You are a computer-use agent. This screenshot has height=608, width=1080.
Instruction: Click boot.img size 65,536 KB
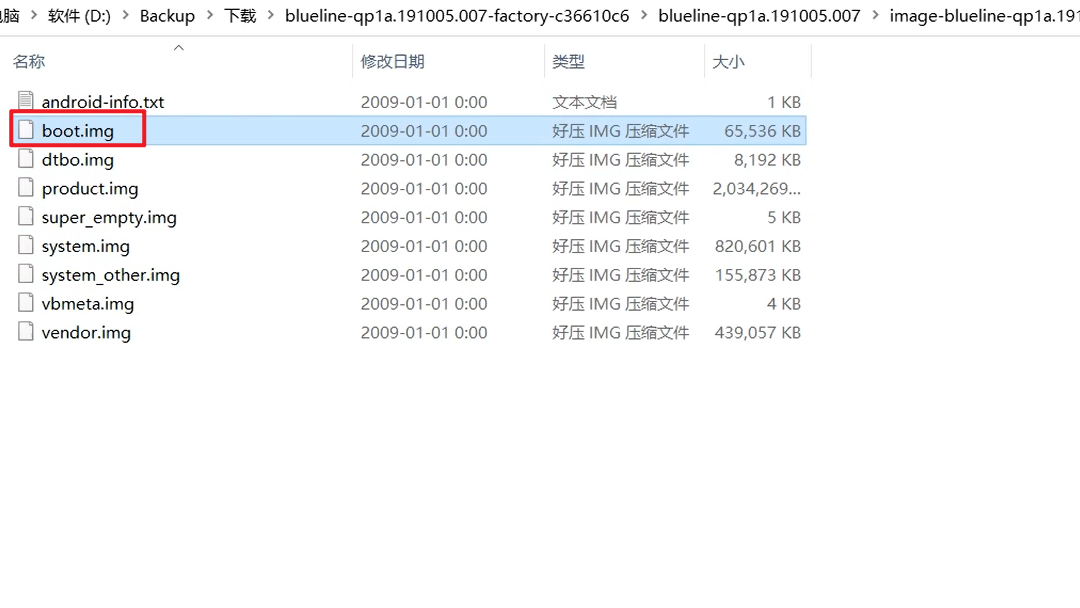coord(762,131)
